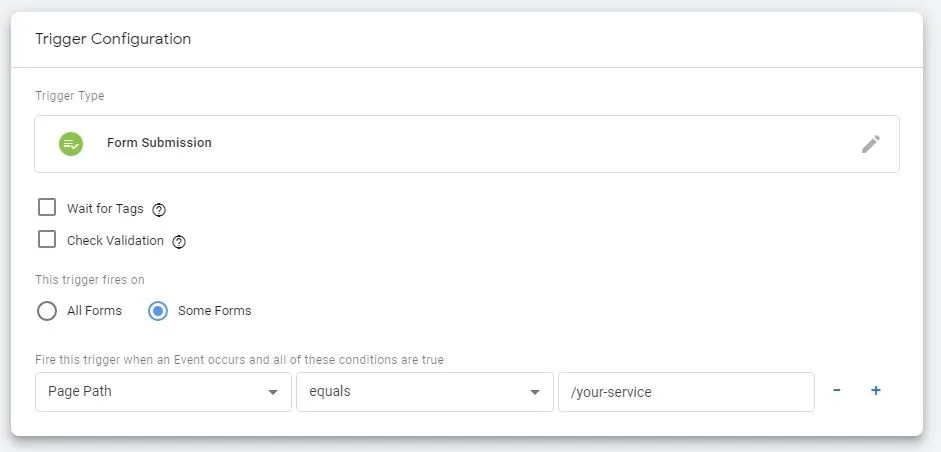Open help tooltip beside Wait for Tags

158,210
